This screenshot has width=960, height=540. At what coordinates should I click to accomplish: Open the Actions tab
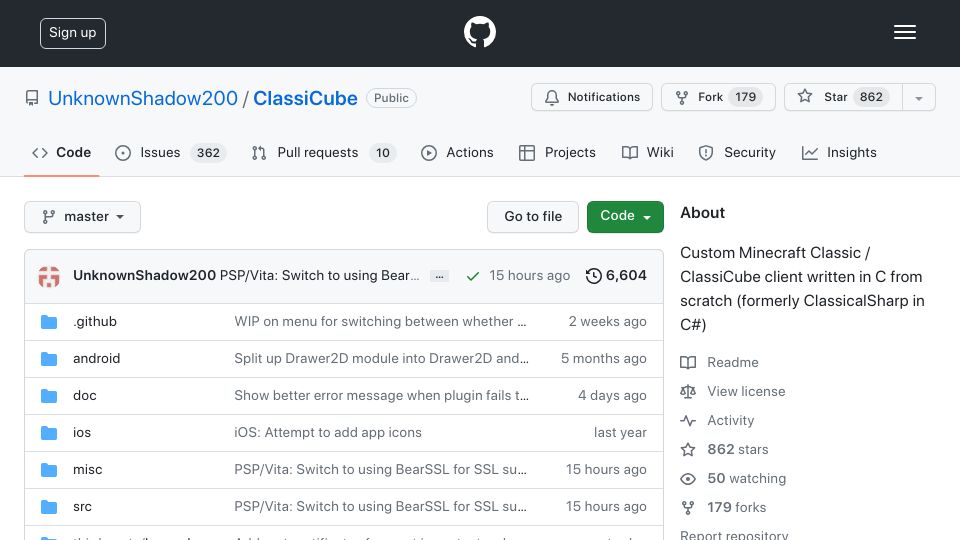point(457,152)
